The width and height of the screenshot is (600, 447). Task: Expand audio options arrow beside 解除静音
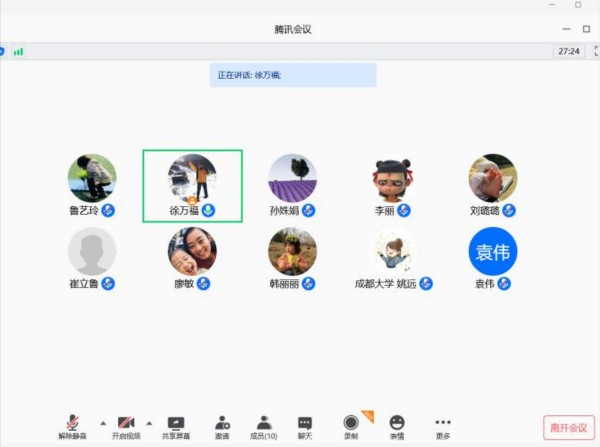pos(101,422)
